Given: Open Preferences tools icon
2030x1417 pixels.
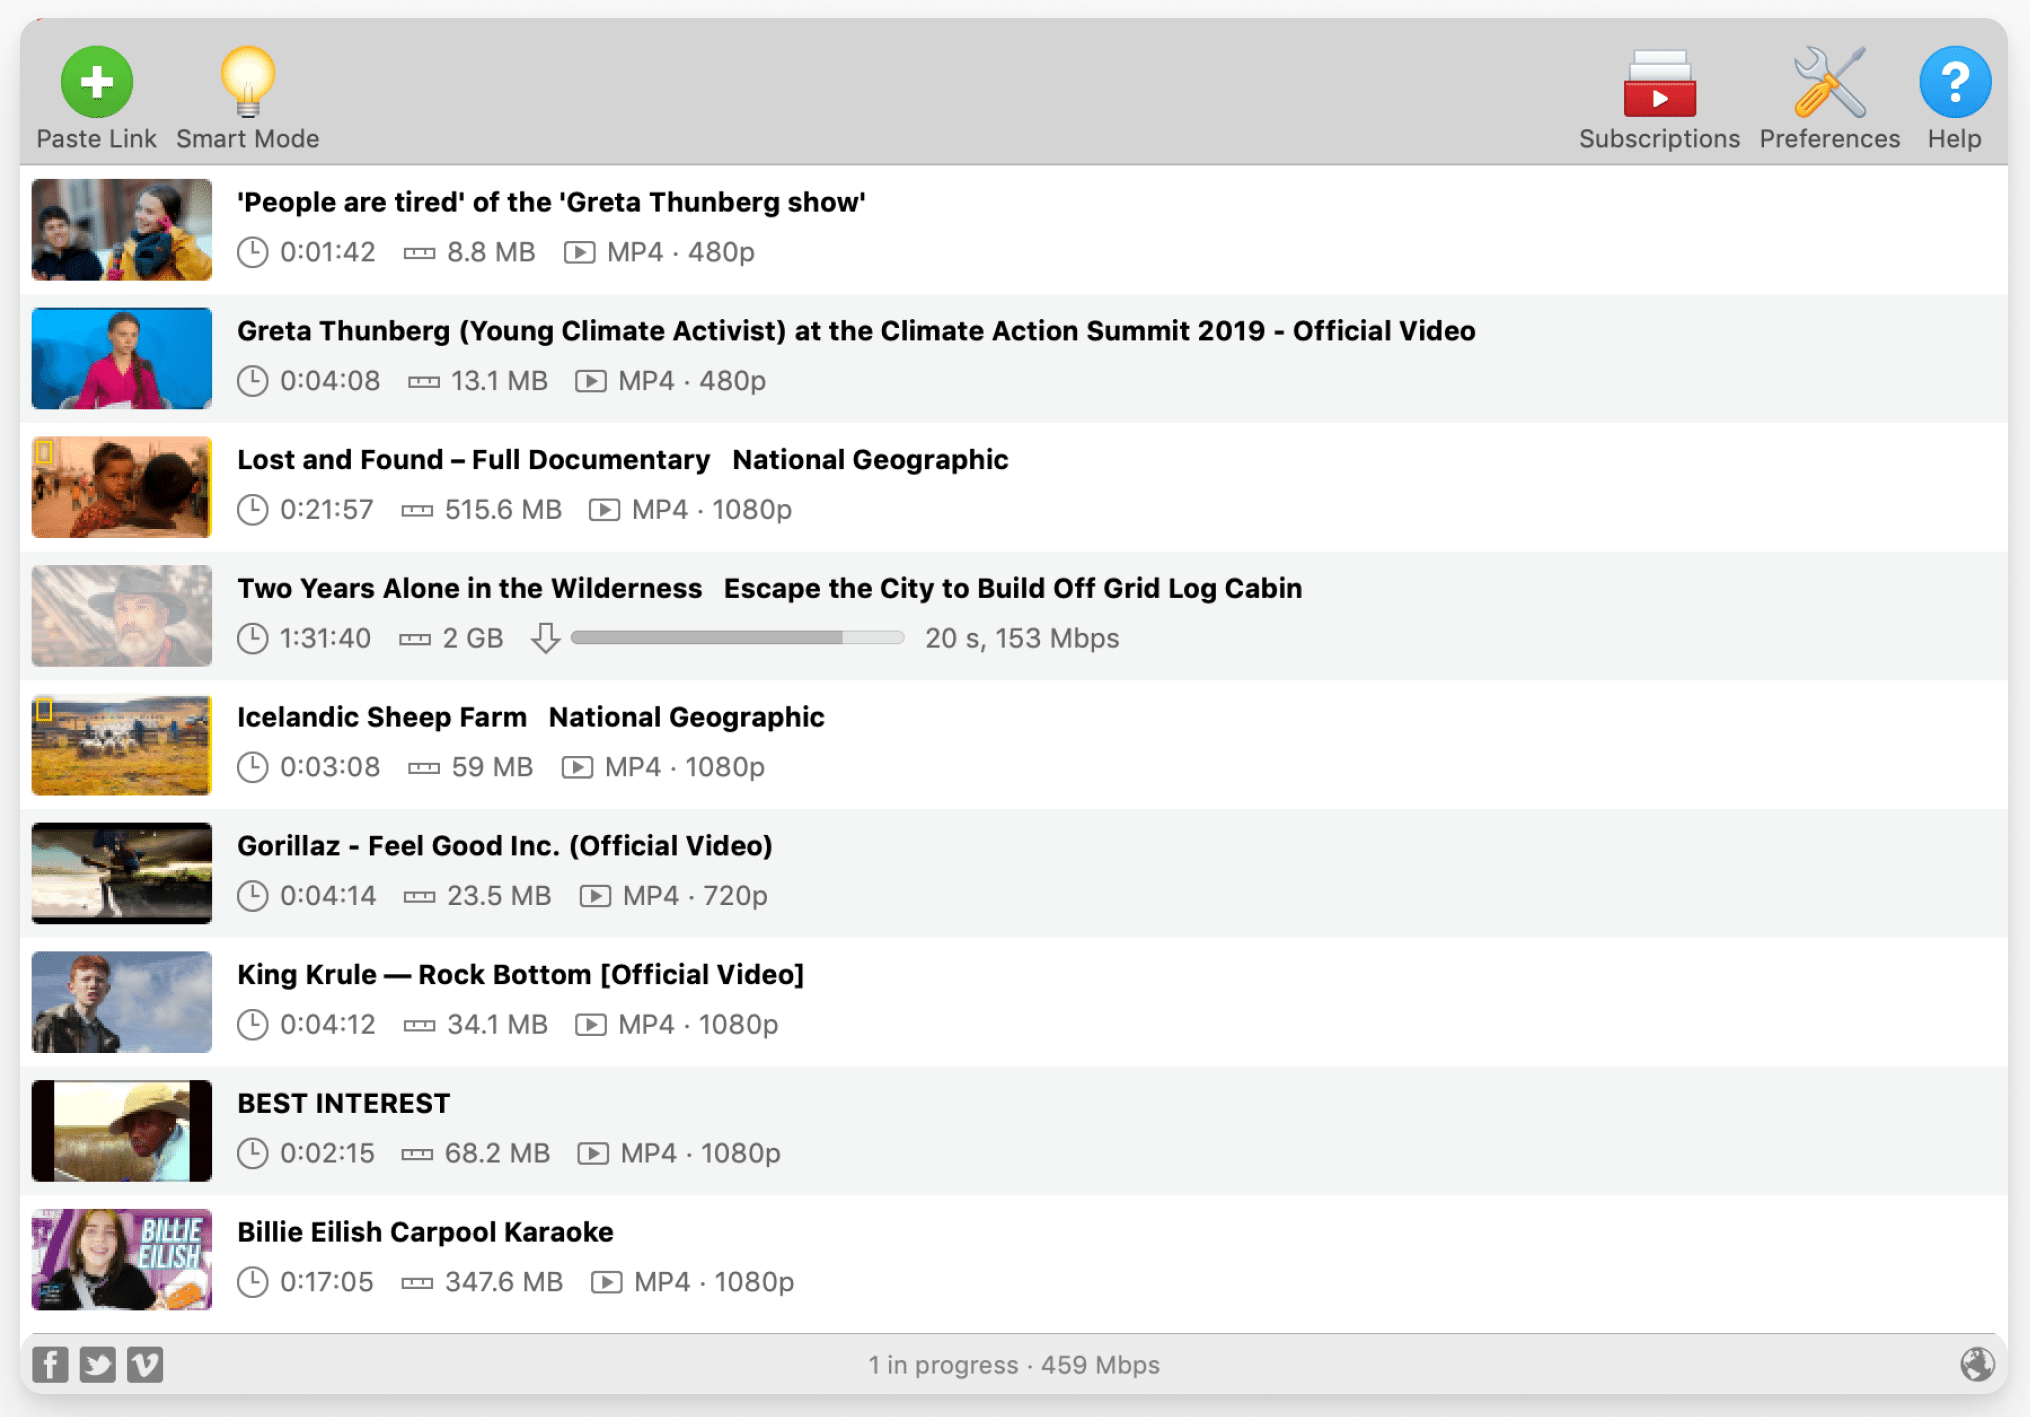Looking at the screenshot, I should point(1828,84).
